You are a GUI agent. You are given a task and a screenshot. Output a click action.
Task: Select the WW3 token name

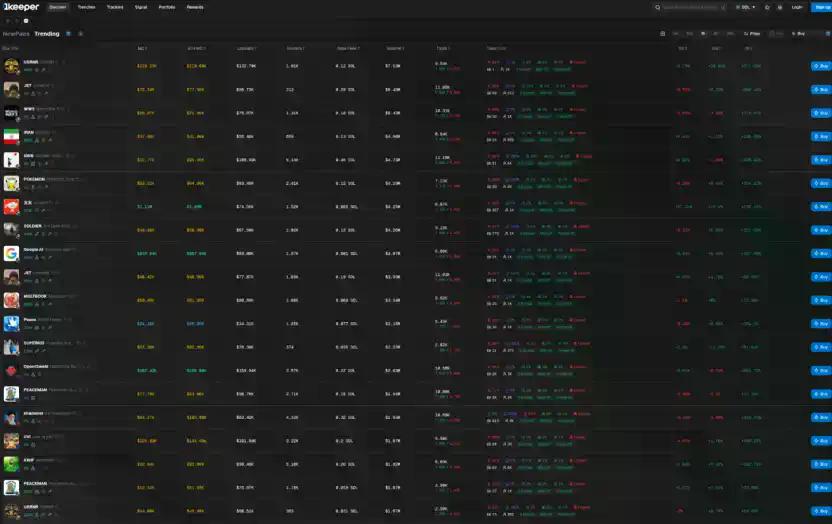pos(29,109)
